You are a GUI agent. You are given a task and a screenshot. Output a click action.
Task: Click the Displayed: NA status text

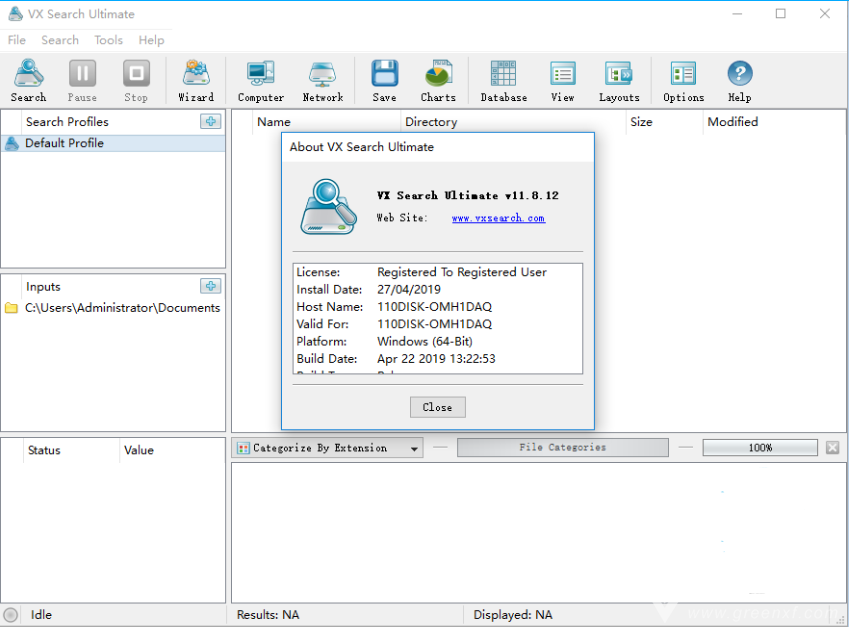tap(513, 615)
